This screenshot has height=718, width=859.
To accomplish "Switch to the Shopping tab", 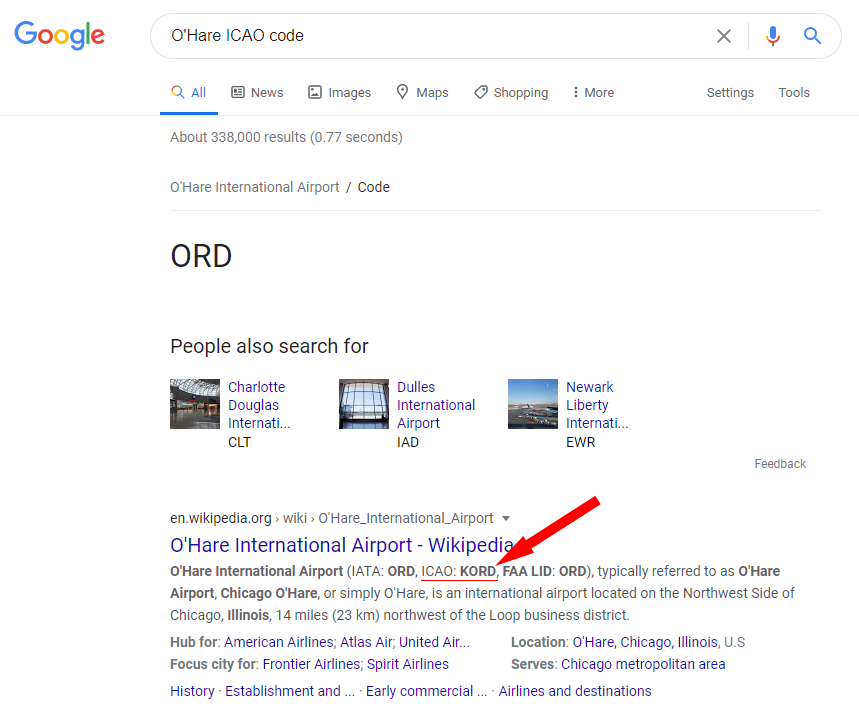I will (x=511, y=93).
